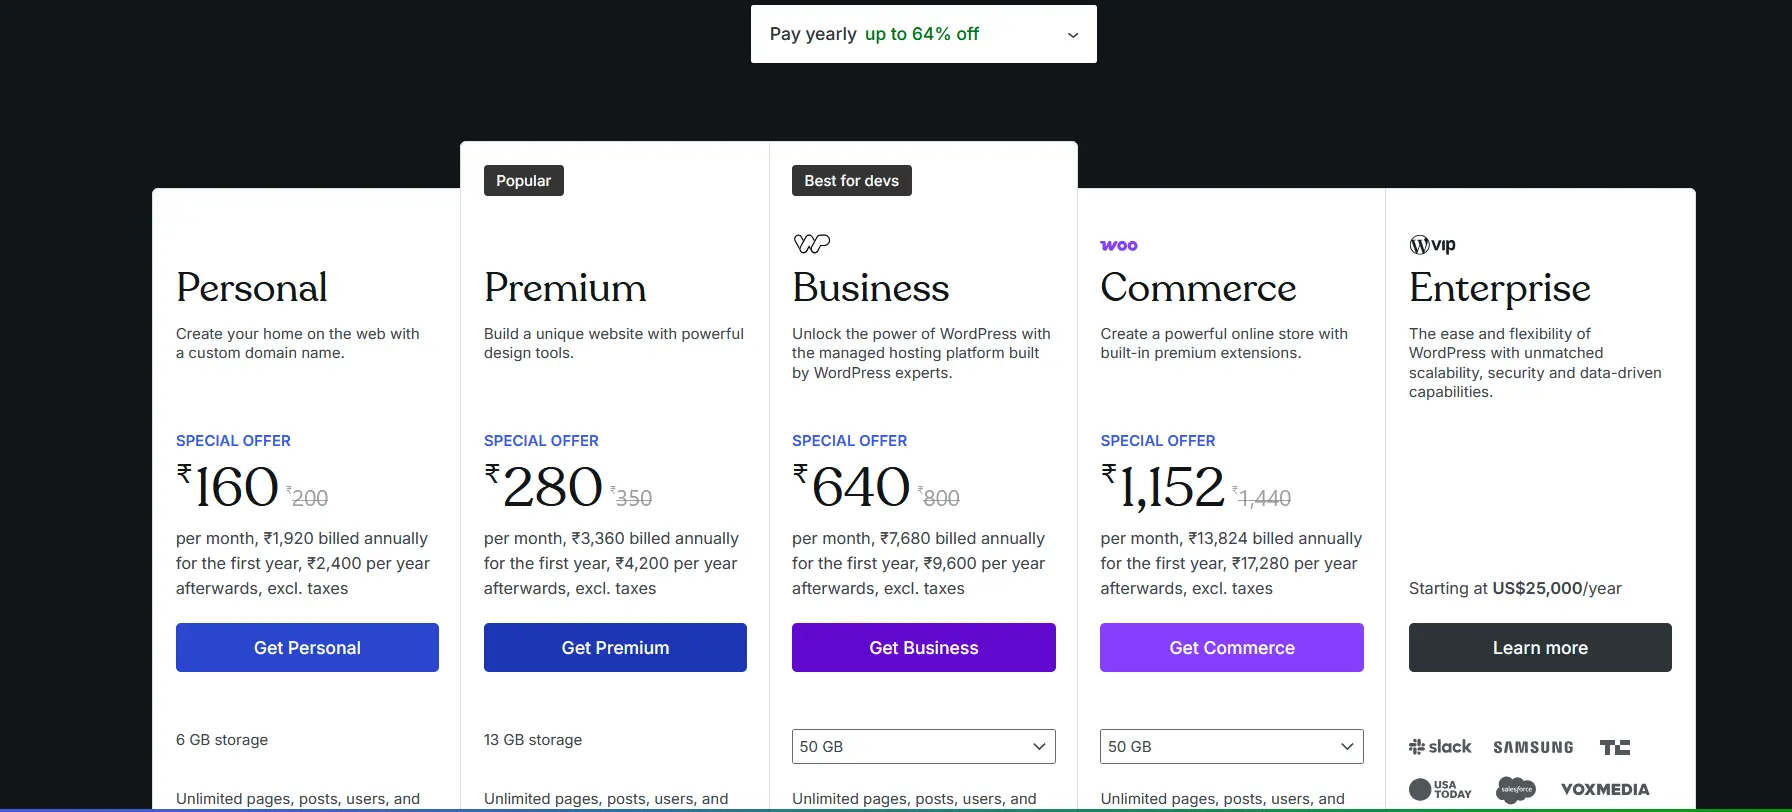Open the Pay yearly billing period dropdown

pyautogui.click(x=924, y=34)
